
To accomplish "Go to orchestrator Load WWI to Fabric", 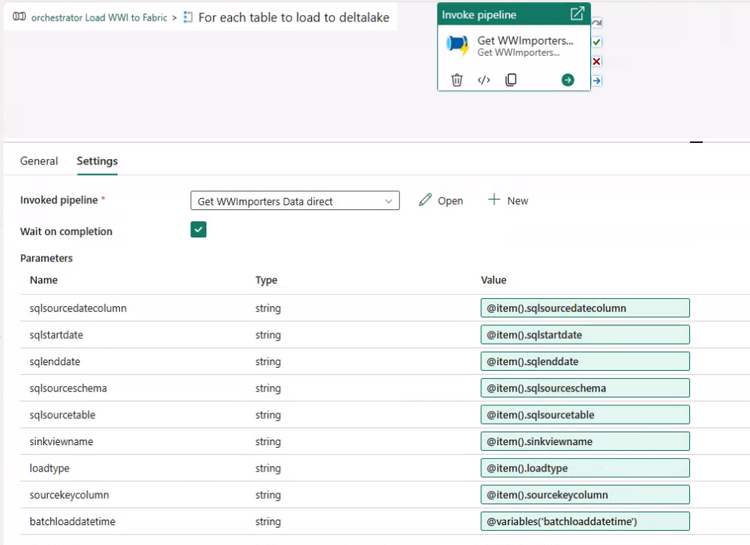I will point(99,18).
